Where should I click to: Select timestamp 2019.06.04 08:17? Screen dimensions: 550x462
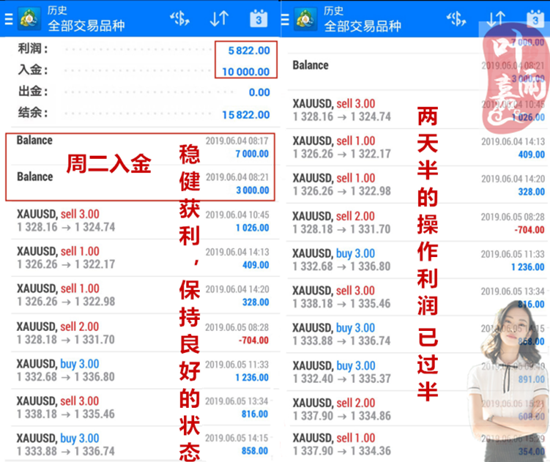tap(237, 141)
